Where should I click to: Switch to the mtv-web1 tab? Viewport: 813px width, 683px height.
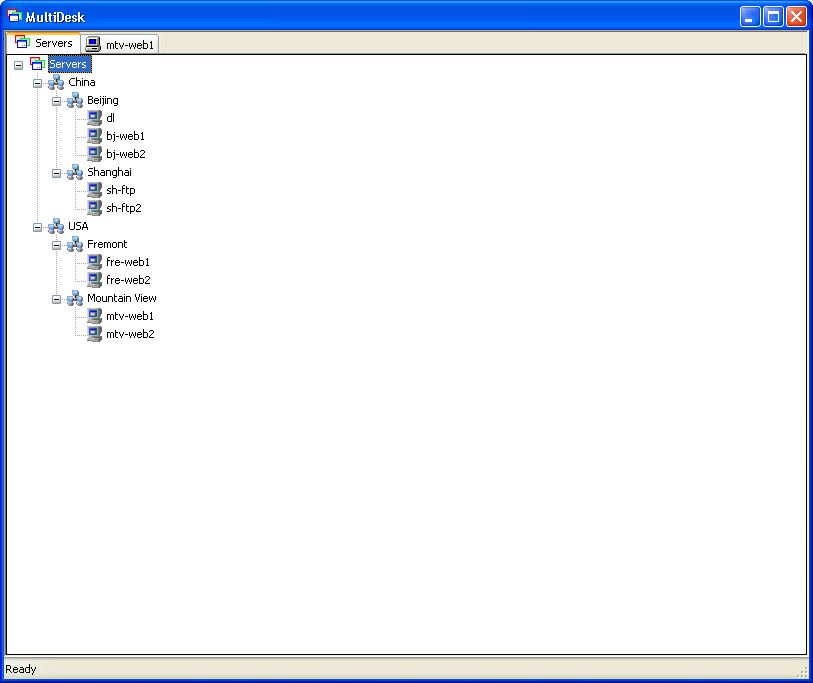[x=119, y=44]
